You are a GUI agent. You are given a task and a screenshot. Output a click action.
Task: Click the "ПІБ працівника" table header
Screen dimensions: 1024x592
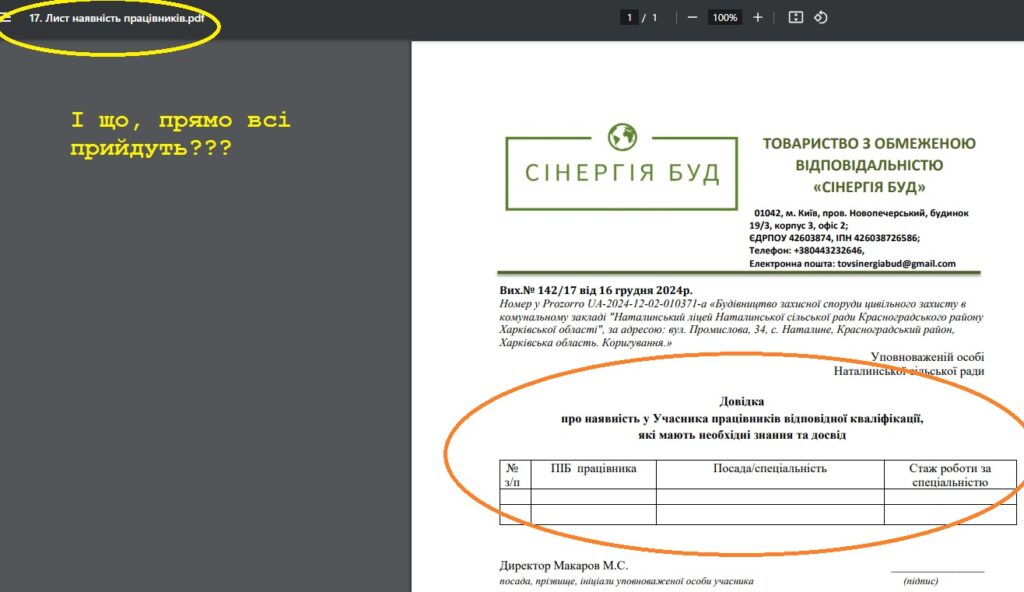593,468
